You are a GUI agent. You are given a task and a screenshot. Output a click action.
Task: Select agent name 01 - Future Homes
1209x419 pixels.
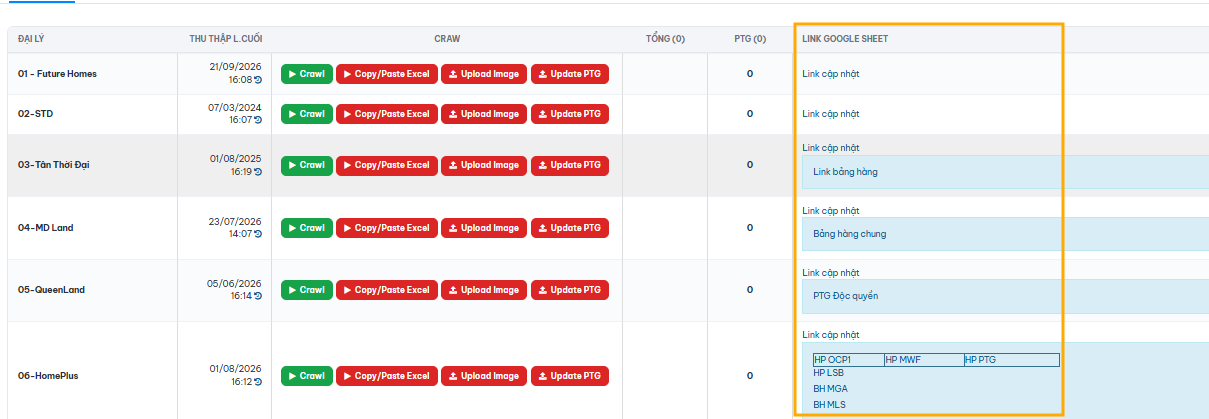[x=57, y=74]
